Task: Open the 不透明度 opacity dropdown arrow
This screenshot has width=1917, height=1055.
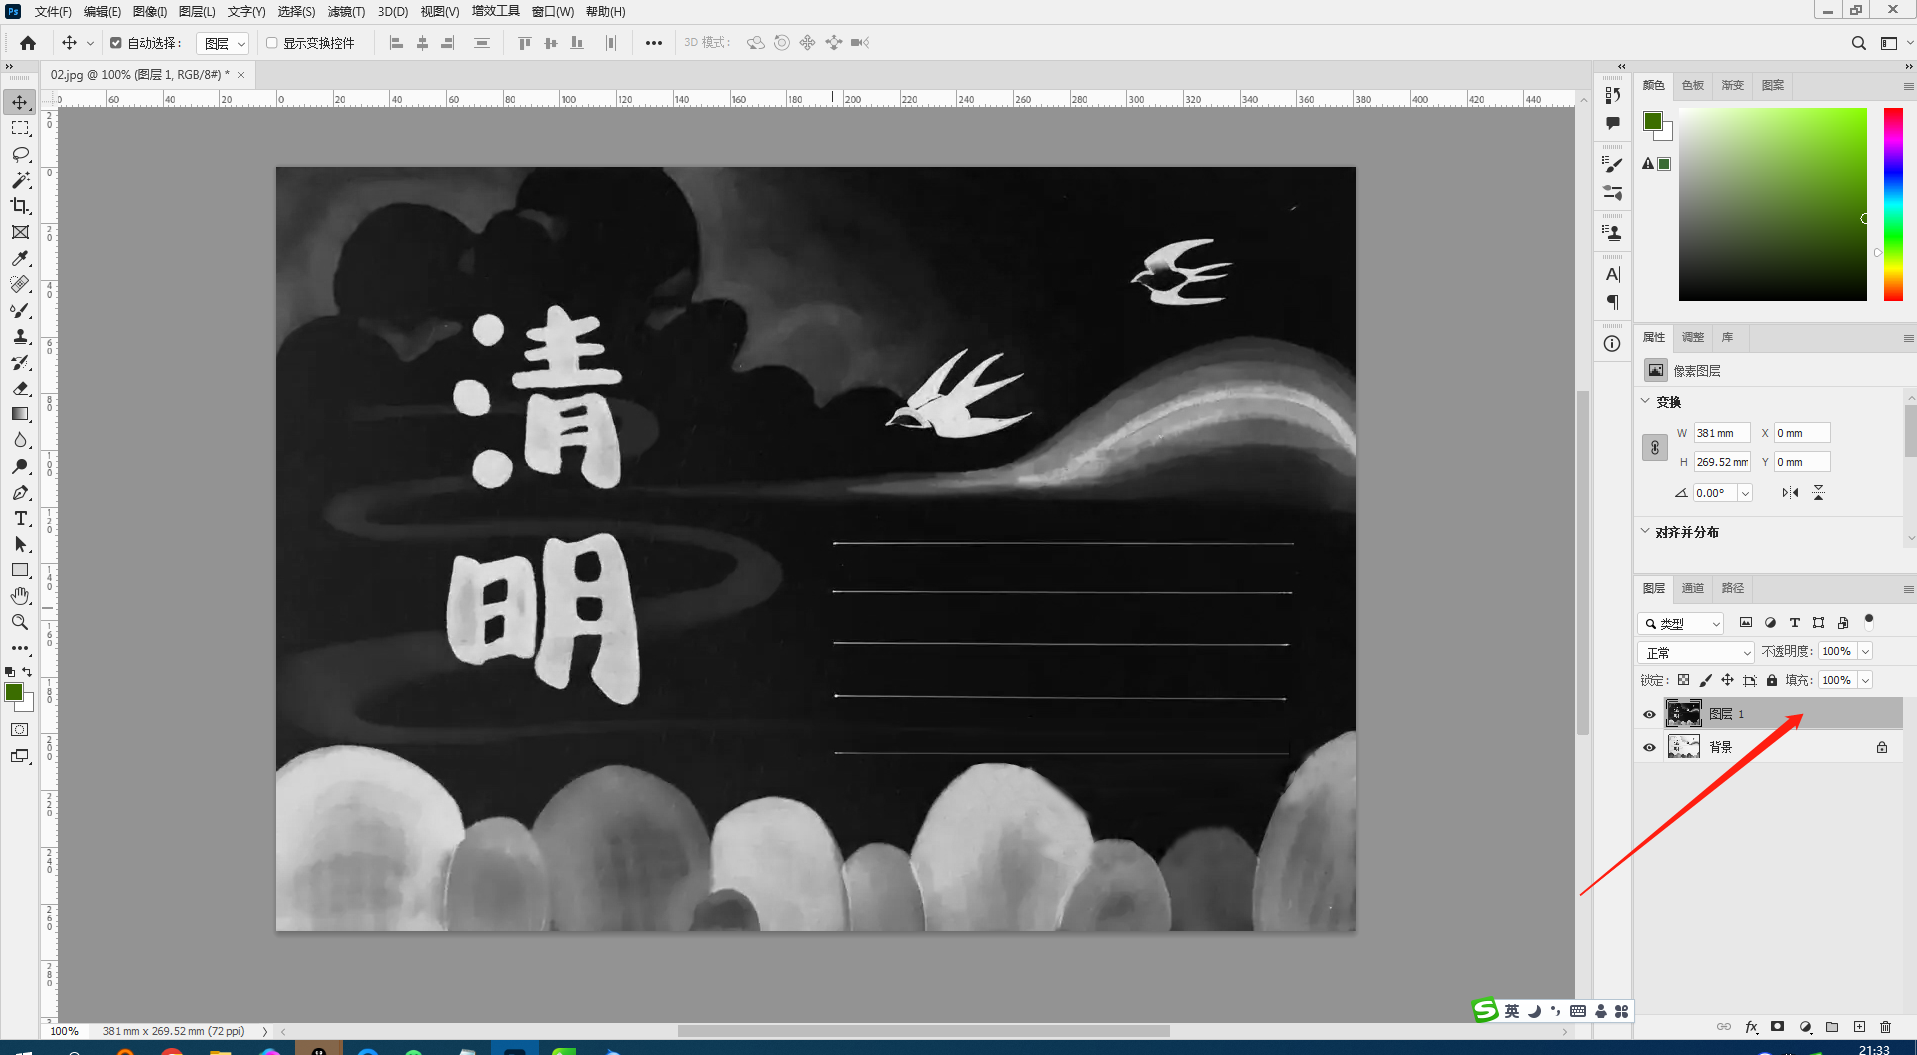Action: click(1865, 652)
